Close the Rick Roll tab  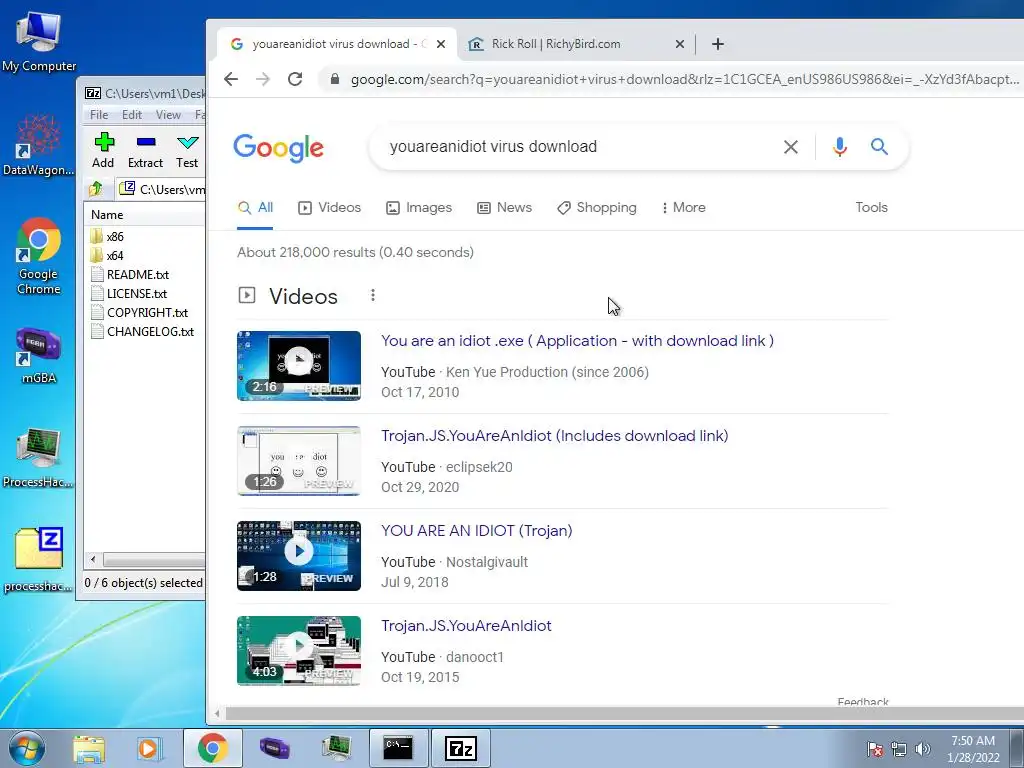pyautogui.click(x=680, y=44)
